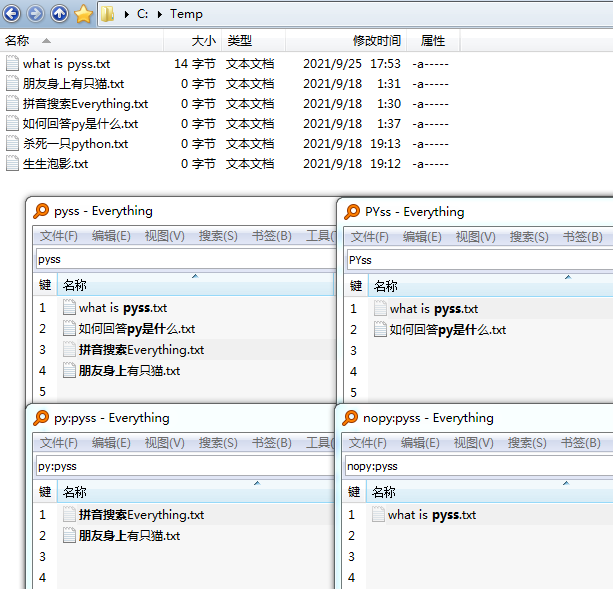Click search box containing py:pyss

coord(185,466)
